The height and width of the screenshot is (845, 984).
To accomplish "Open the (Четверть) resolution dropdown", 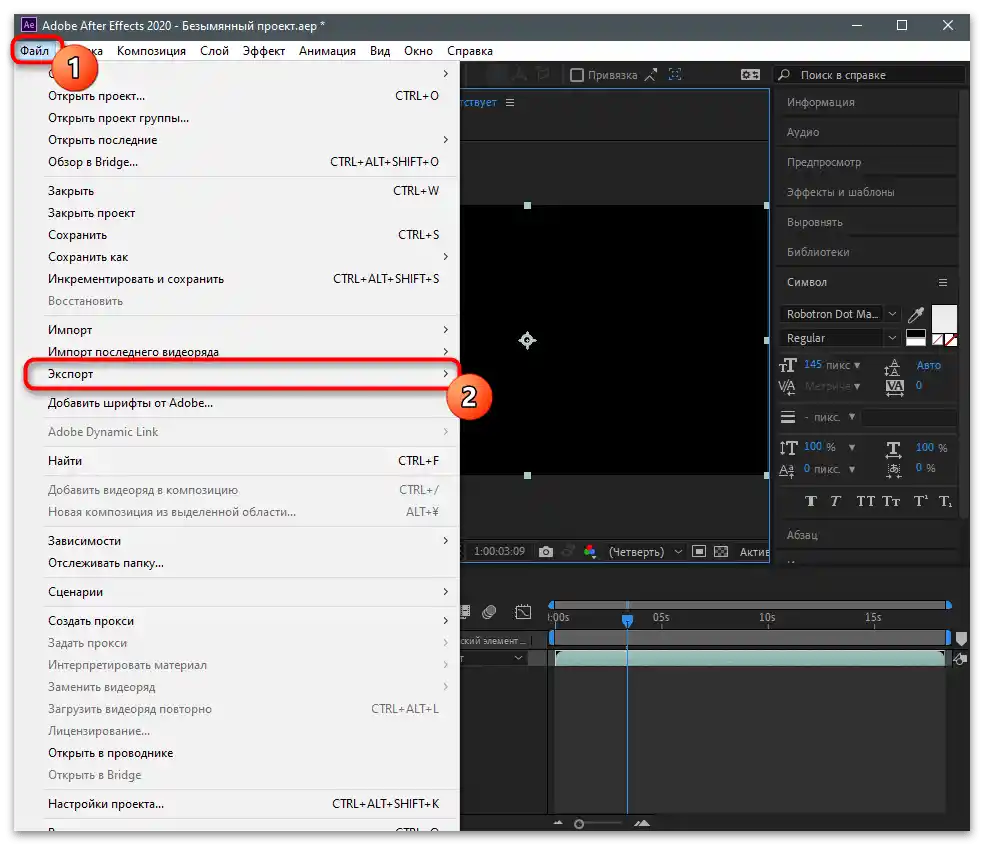I will pos(646,552).
